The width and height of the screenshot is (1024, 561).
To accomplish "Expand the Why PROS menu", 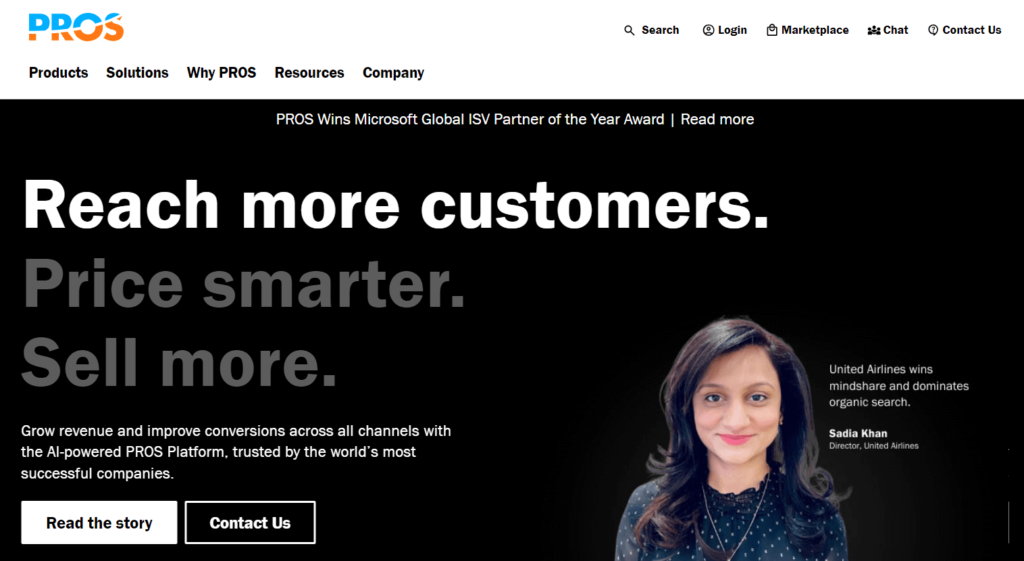I will point(221,72).
